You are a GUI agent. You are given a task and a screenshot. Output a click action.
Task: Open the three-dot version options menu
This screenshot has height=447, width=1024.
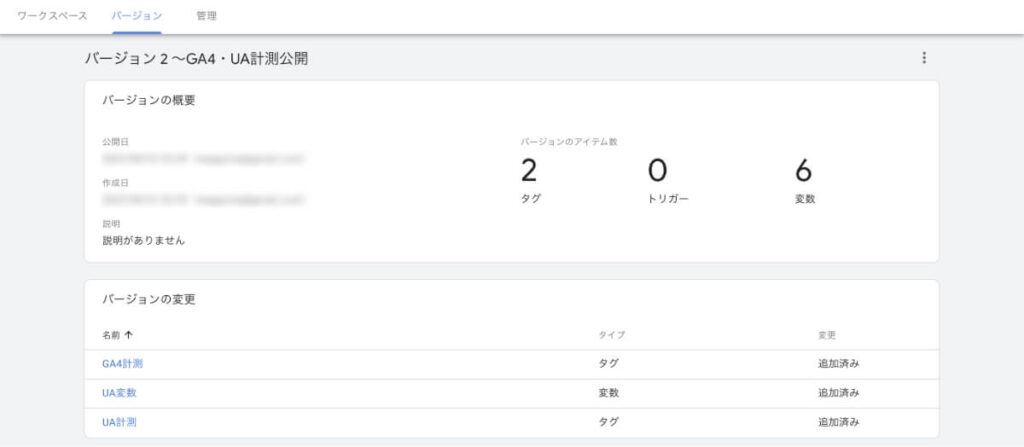click(x=924, y=59)
